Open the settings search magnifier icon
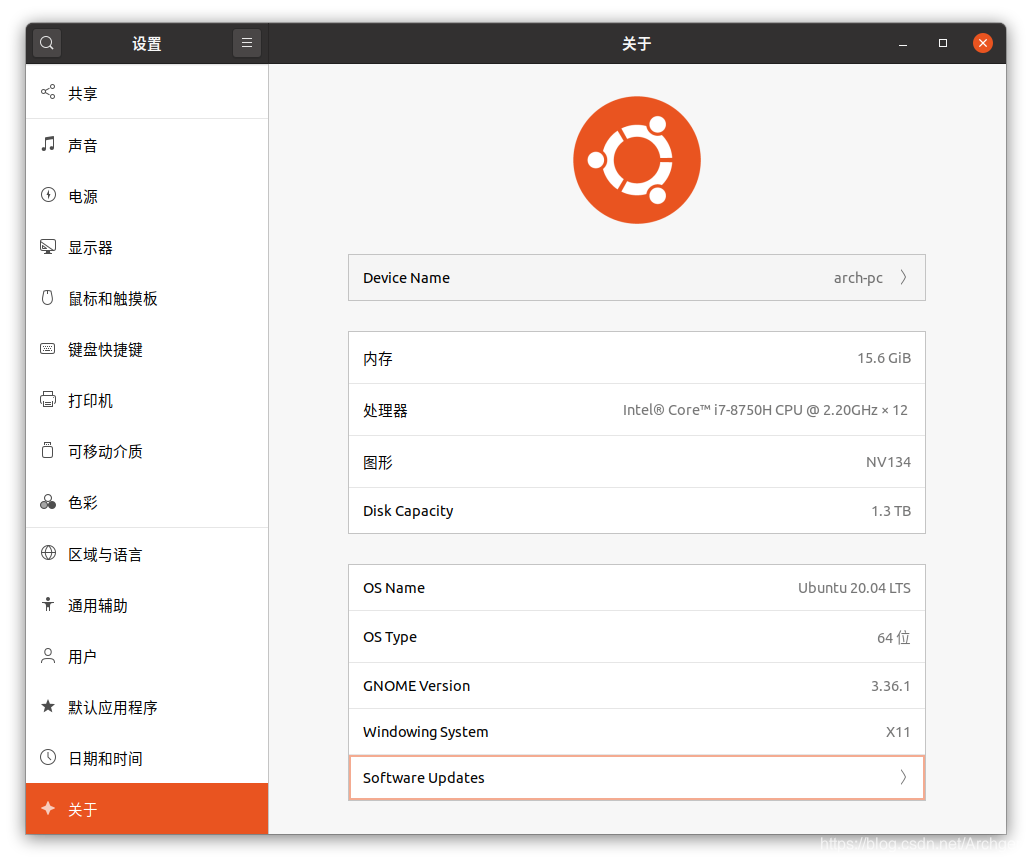This screenshot has height=863, width=1032. [47, 43]
